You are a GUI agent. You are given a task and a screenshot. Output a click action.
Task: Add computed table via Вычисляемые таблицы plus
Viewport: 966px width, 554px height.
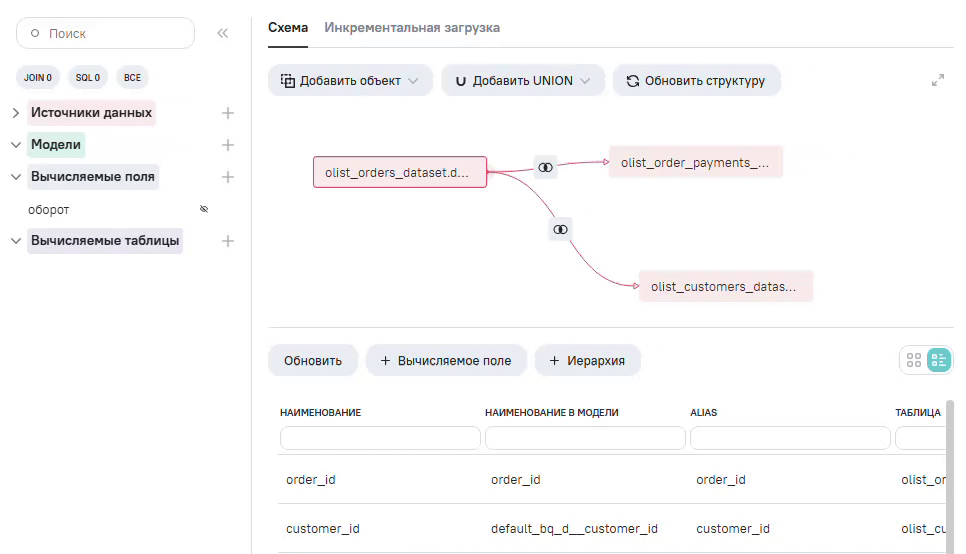click(x=228, y=241)
